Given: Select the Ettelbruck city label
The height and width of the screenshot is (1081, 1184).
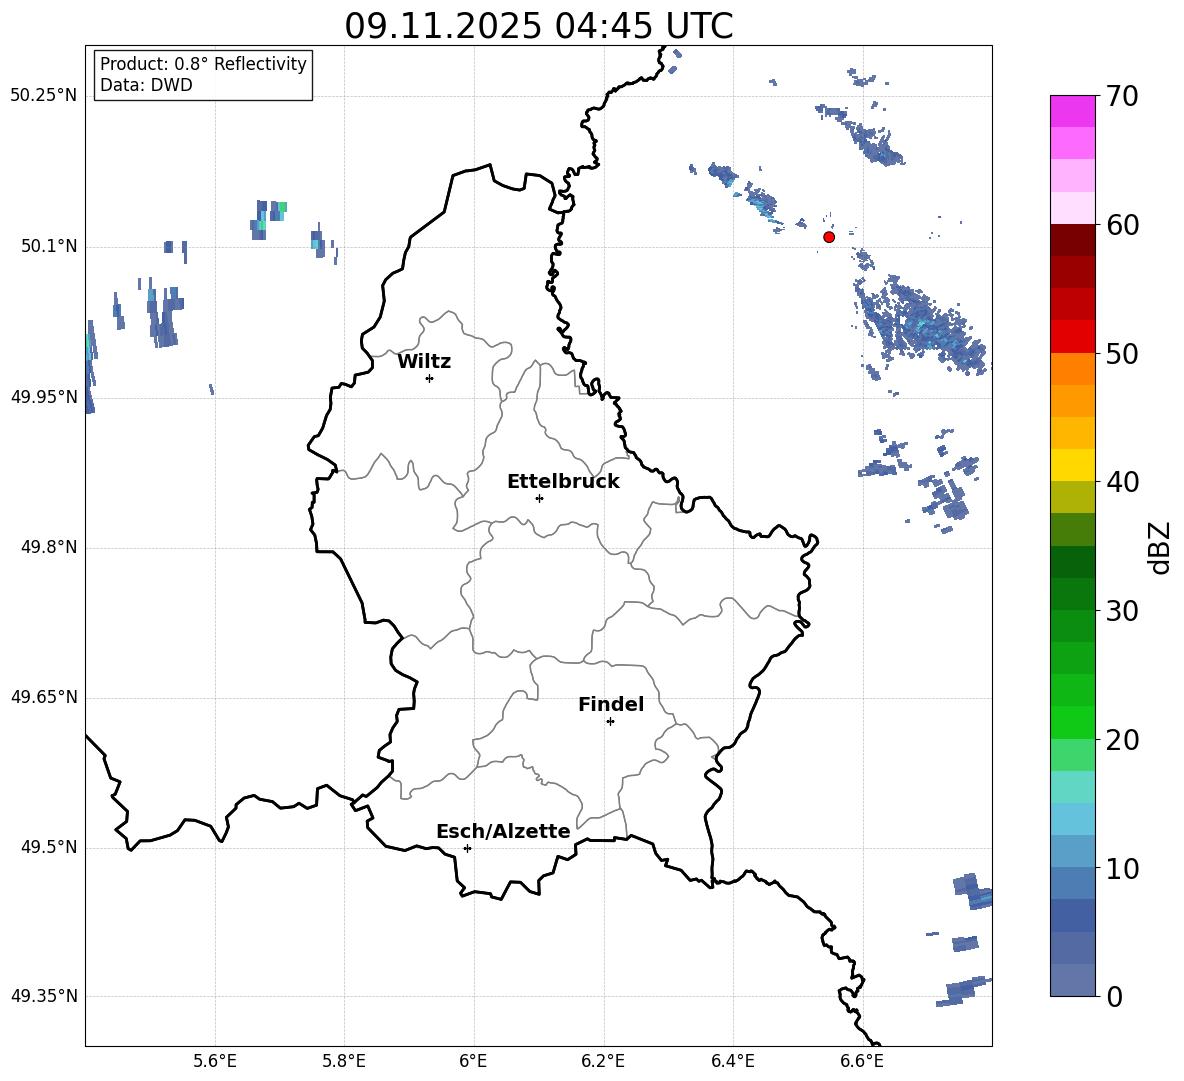Looking at the screenshot, I should (x=563, y=482).
